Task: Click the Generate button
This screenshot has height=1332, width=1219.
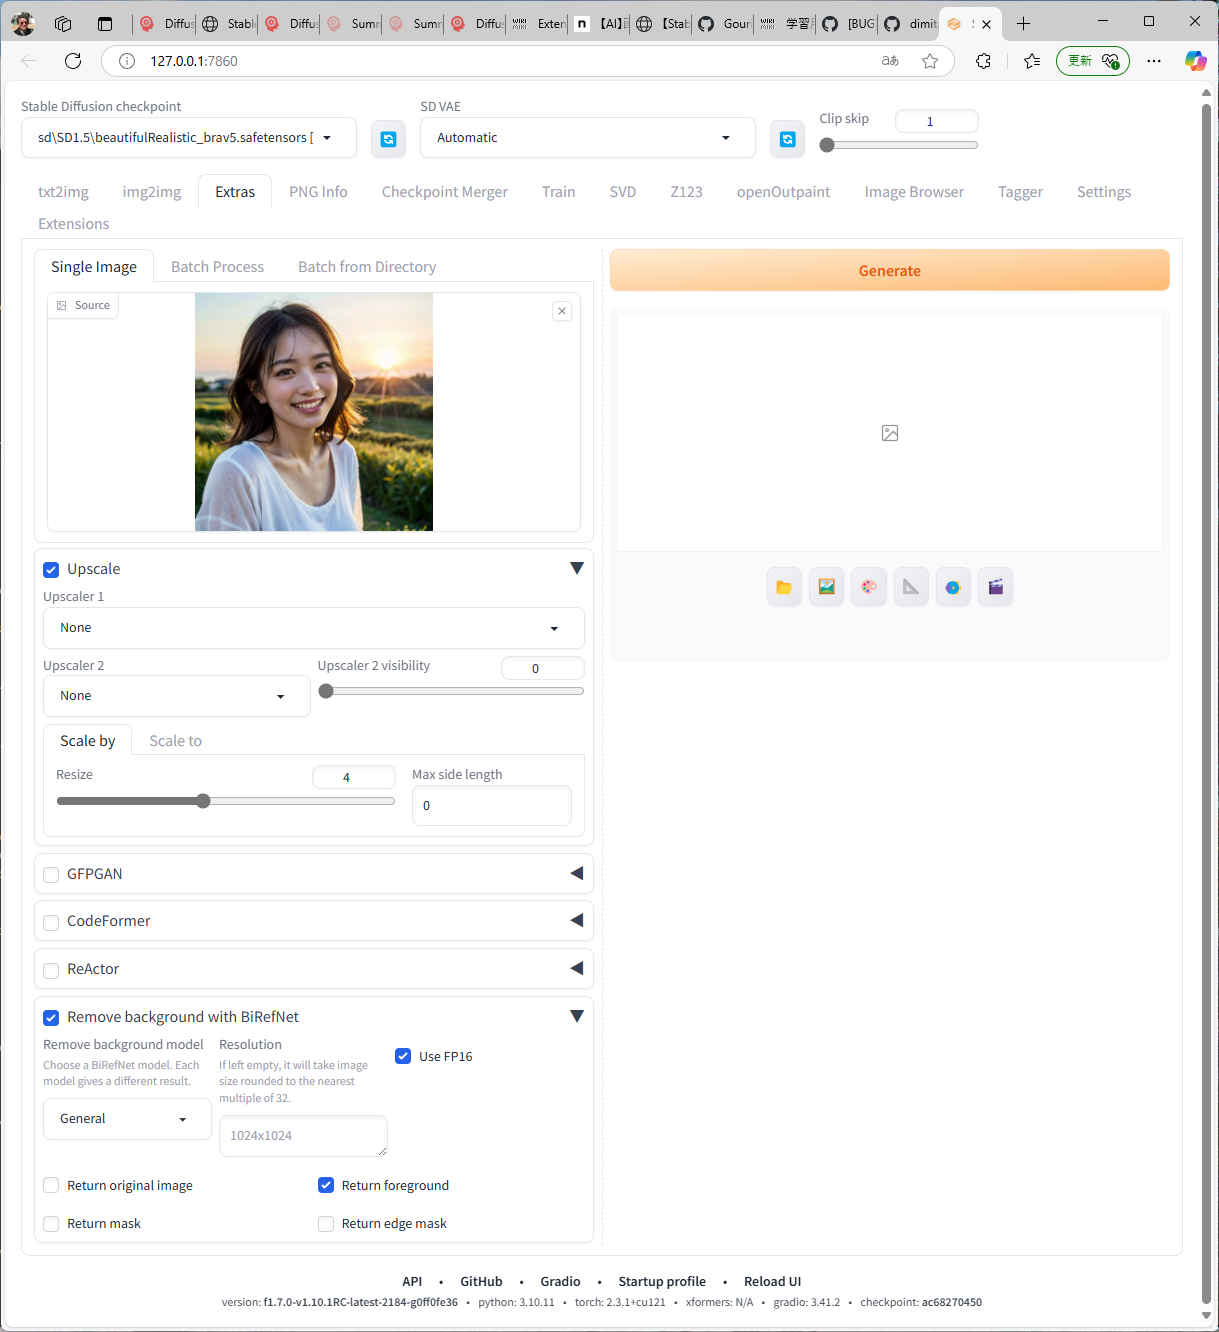Action: pyautogui.click(x=889, y=271)
